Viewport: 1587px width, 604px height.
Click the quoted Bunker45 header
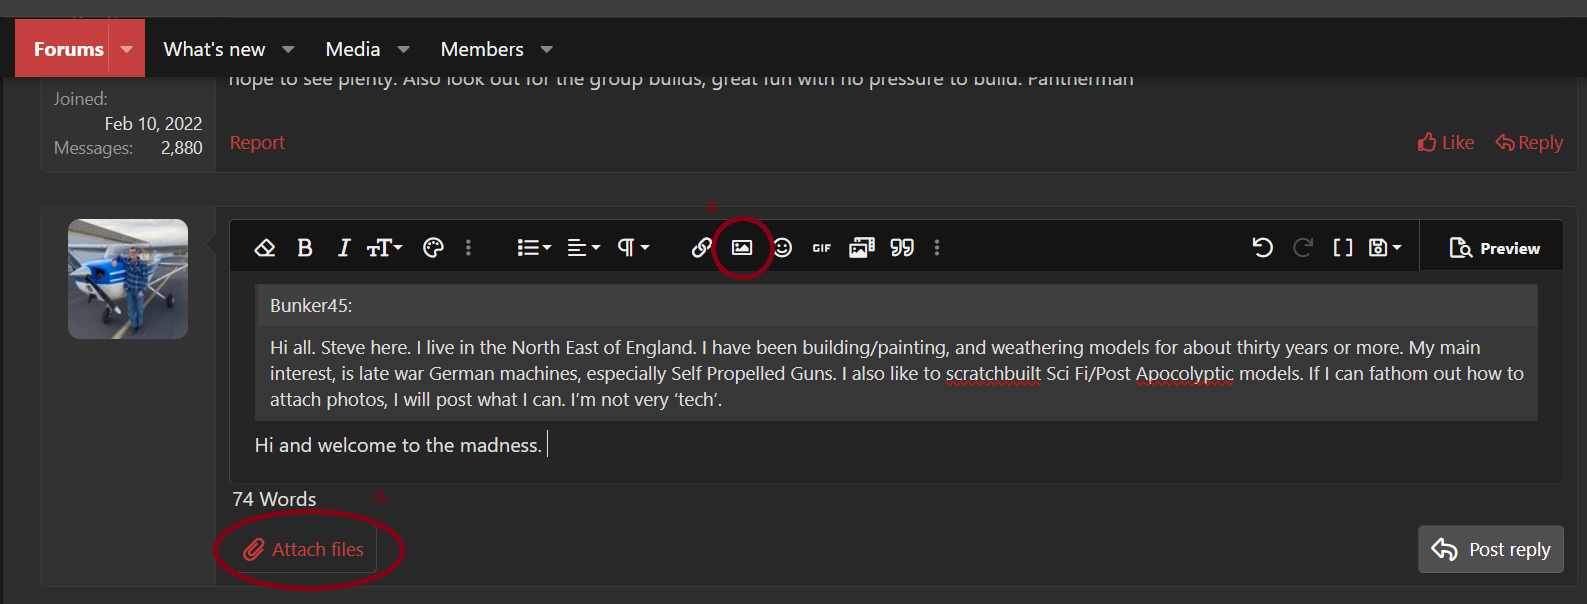coord(897,305)
